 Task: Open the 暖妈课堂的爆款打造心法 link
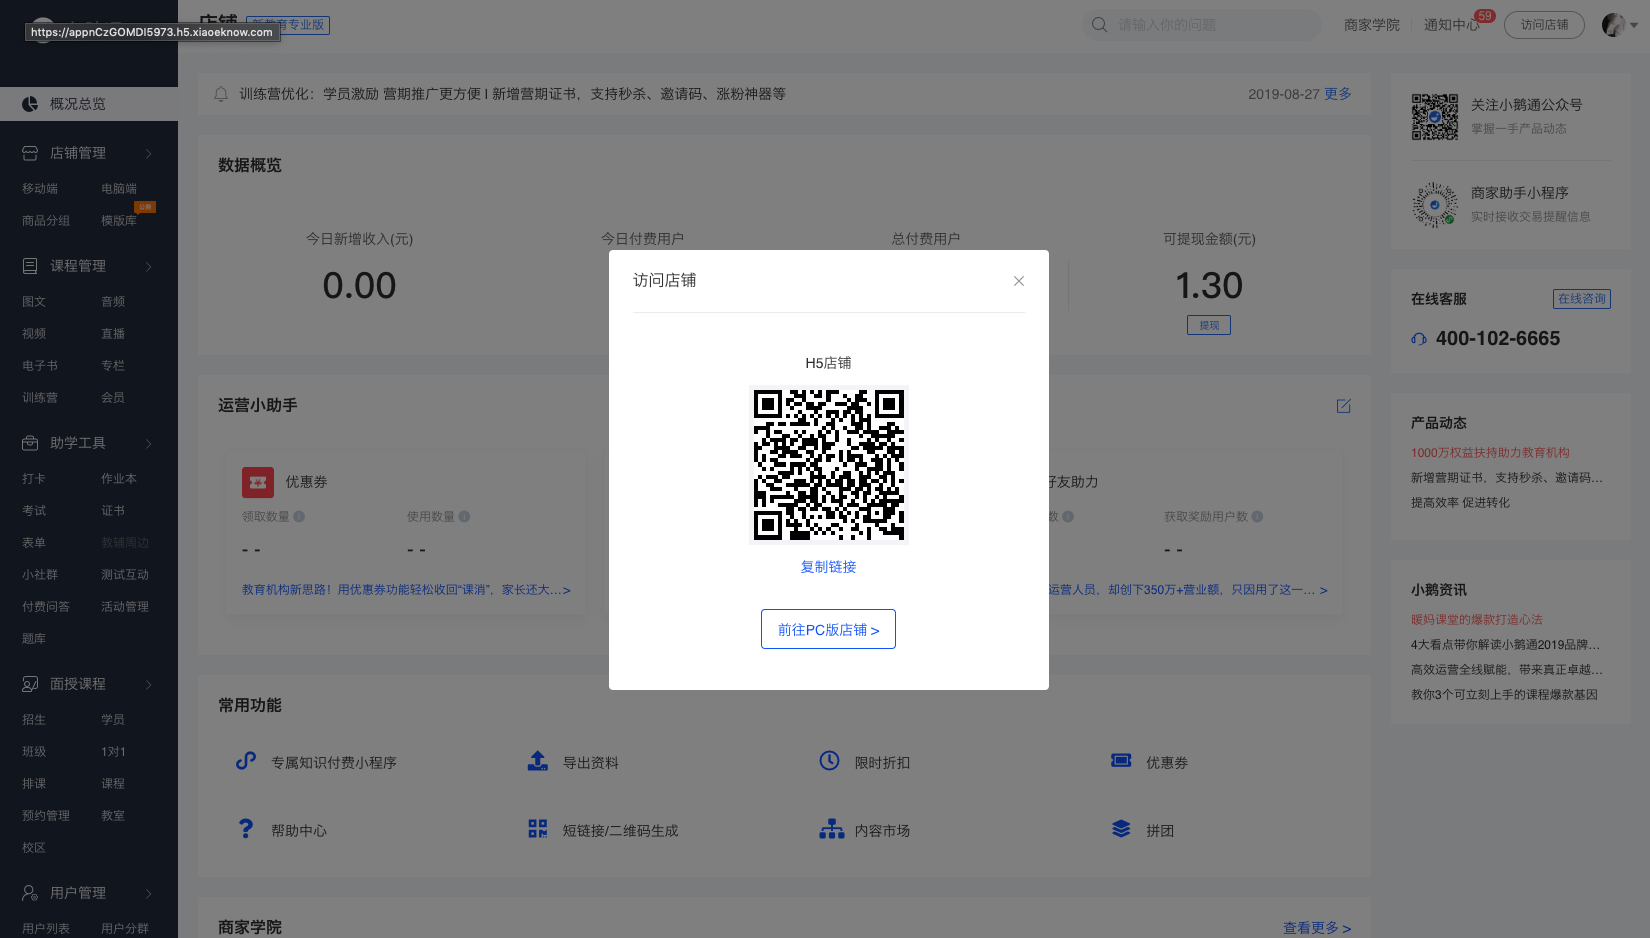click(x=1477, y=620)
